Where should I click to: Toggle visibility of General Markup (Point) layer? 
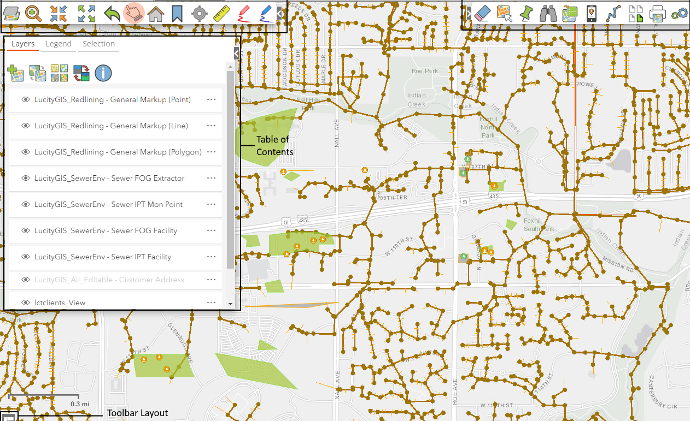coord(25,99)
